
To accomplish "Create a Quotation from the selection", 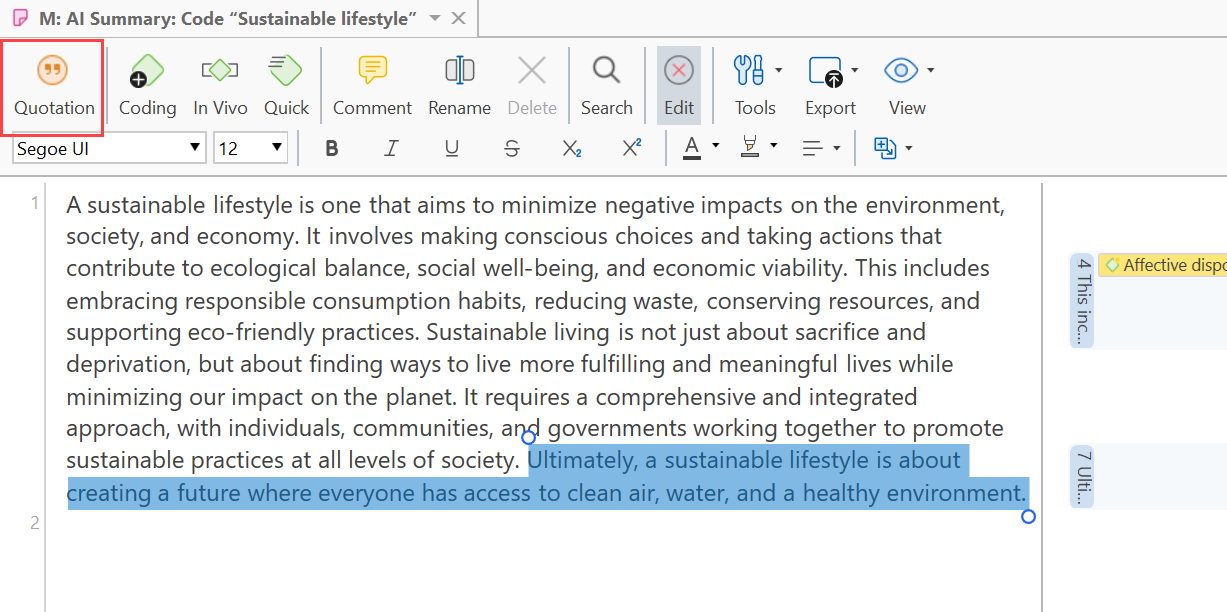I will [x=54, y=86].
